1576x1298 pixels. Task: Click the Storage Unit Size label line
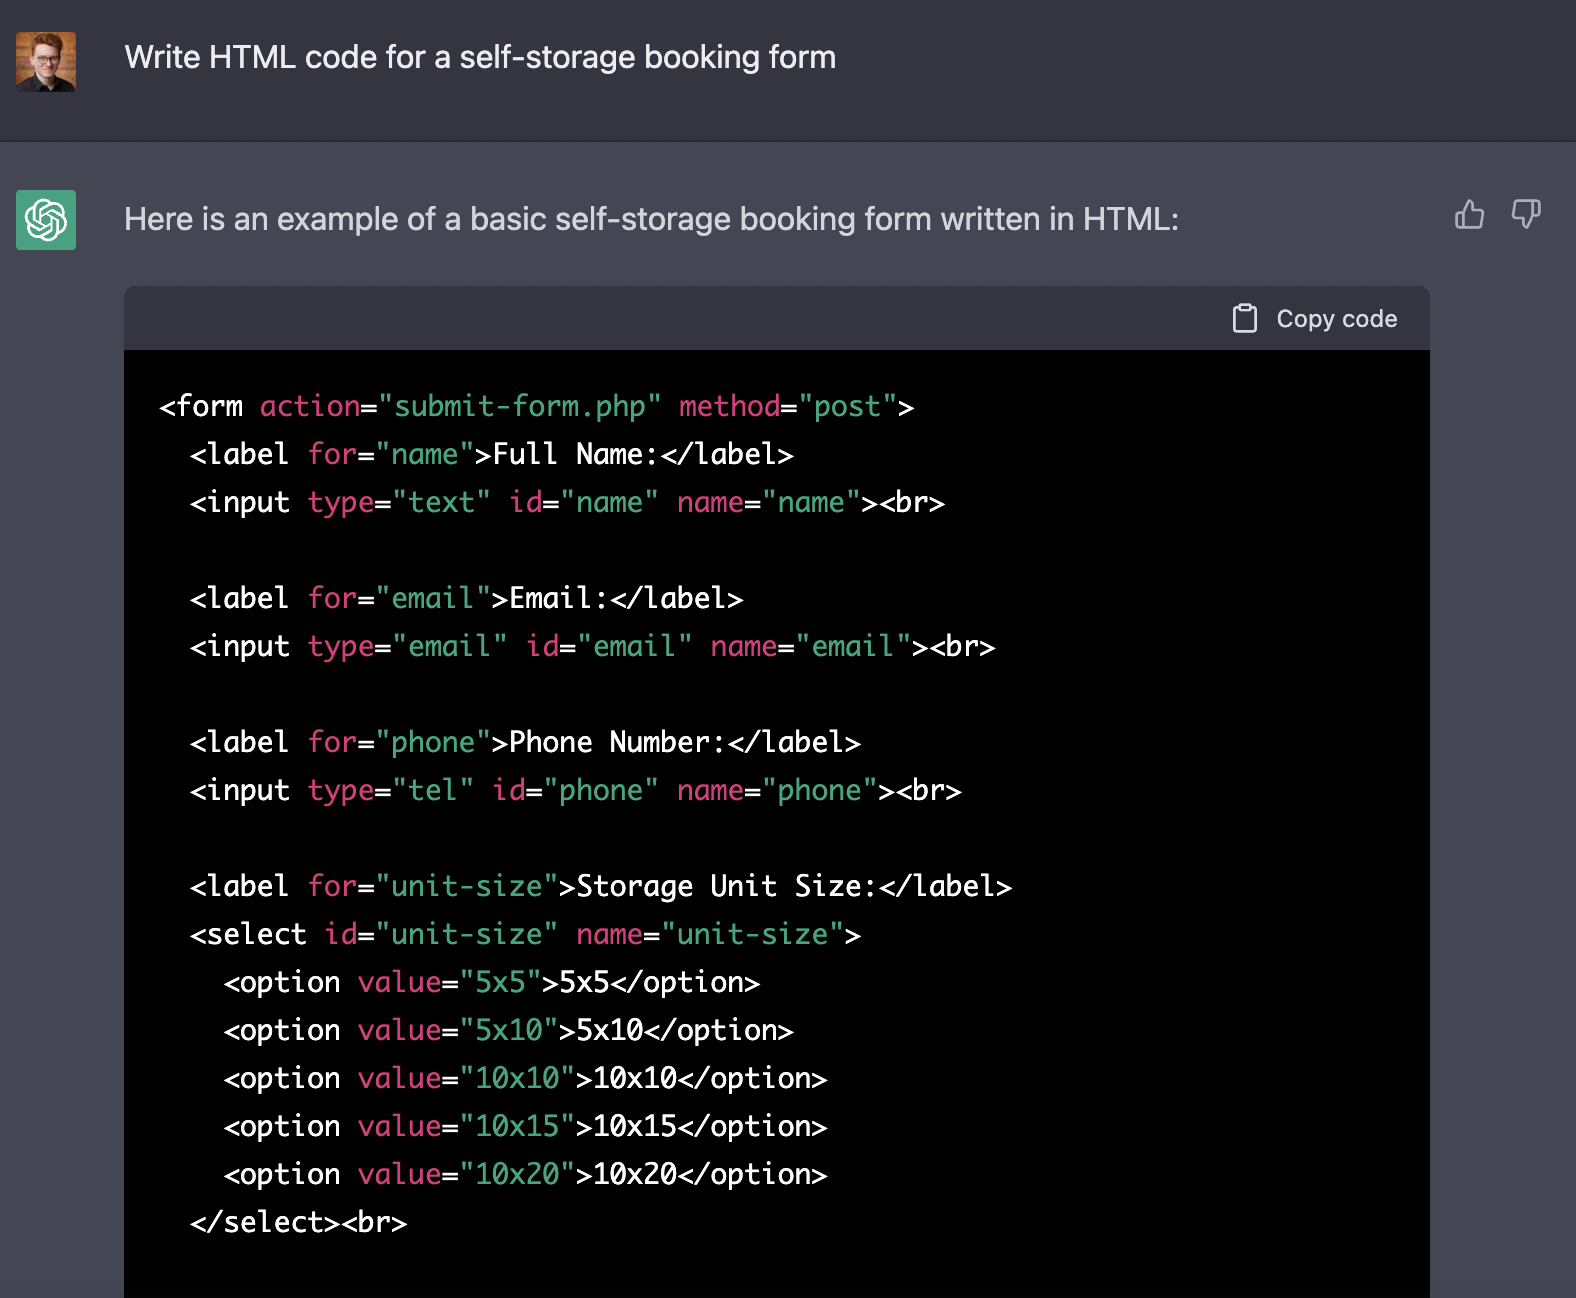[x=600, y=887]
